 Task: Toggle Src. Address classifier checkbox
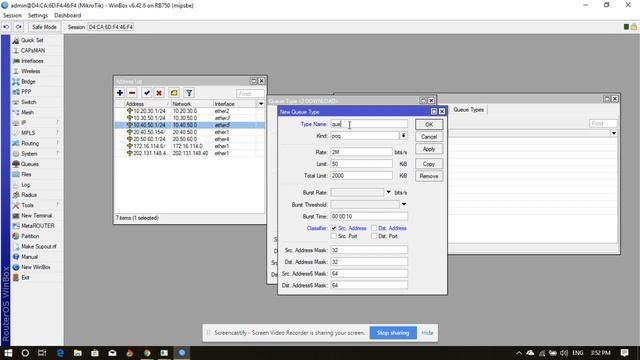(334, 228)
